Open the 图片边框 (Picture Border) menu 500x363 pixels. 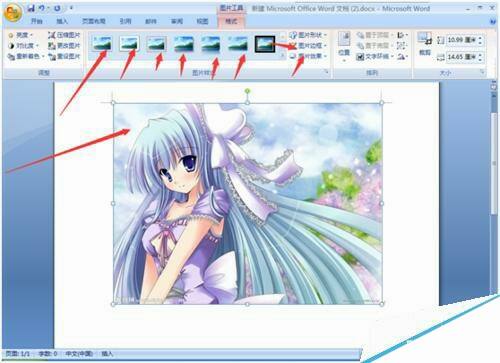pos(308,46)
